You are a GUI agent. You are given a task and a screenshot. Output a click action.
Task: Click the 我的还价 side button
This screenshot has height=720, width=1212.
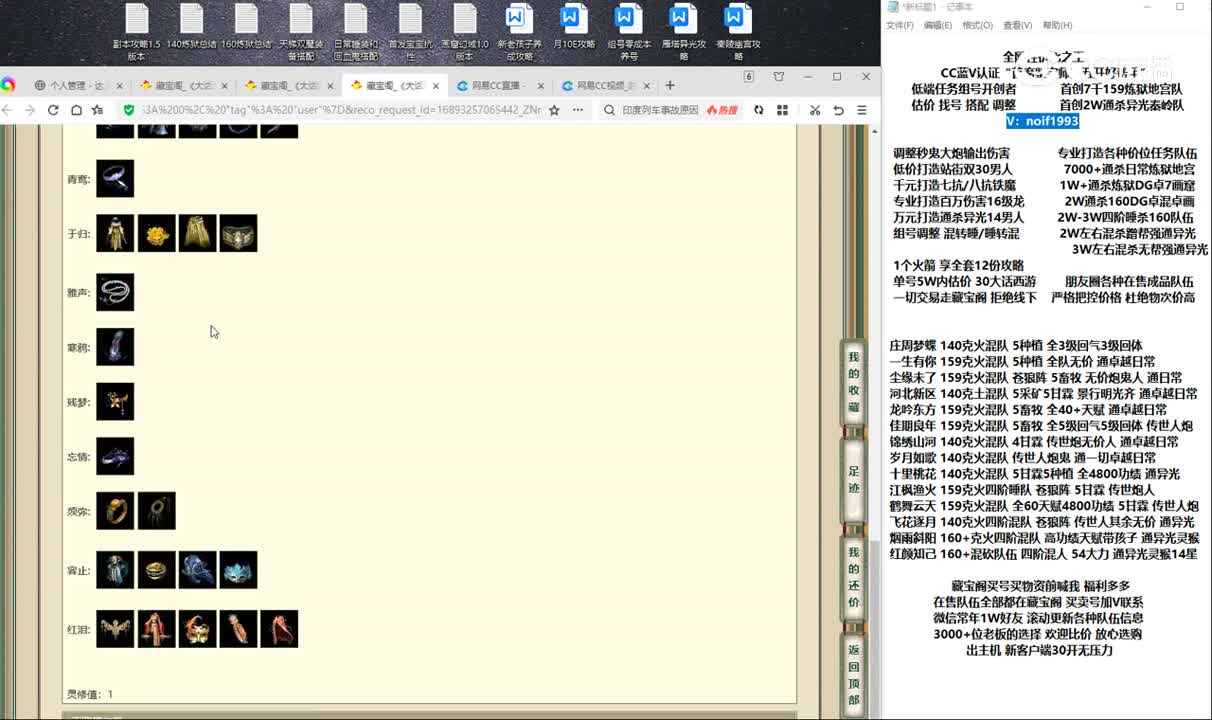[x=853, y=577]
